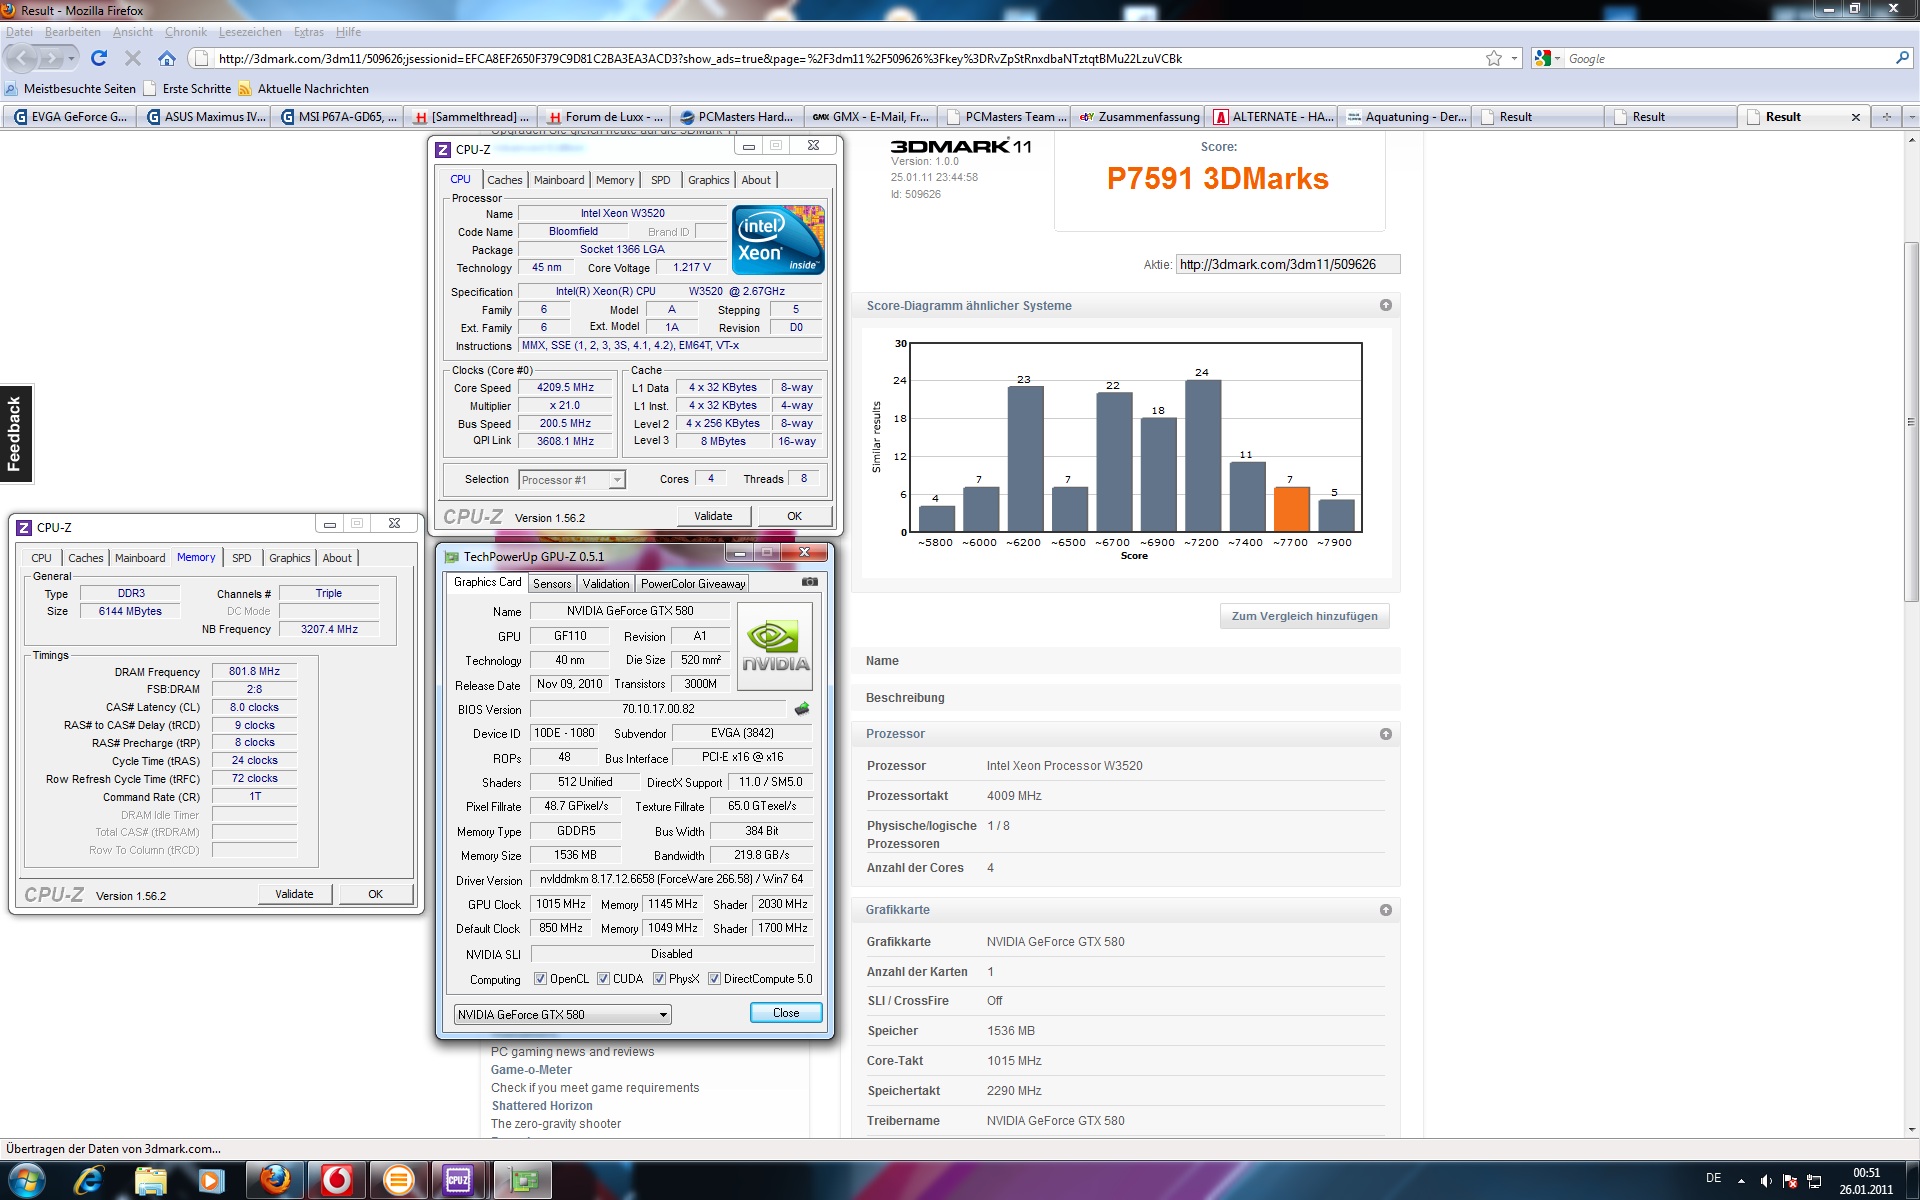This screenshot has height=1200, width=1920.
Task: Click the volume speaker tray icon
Action: click(1766, 1181)
